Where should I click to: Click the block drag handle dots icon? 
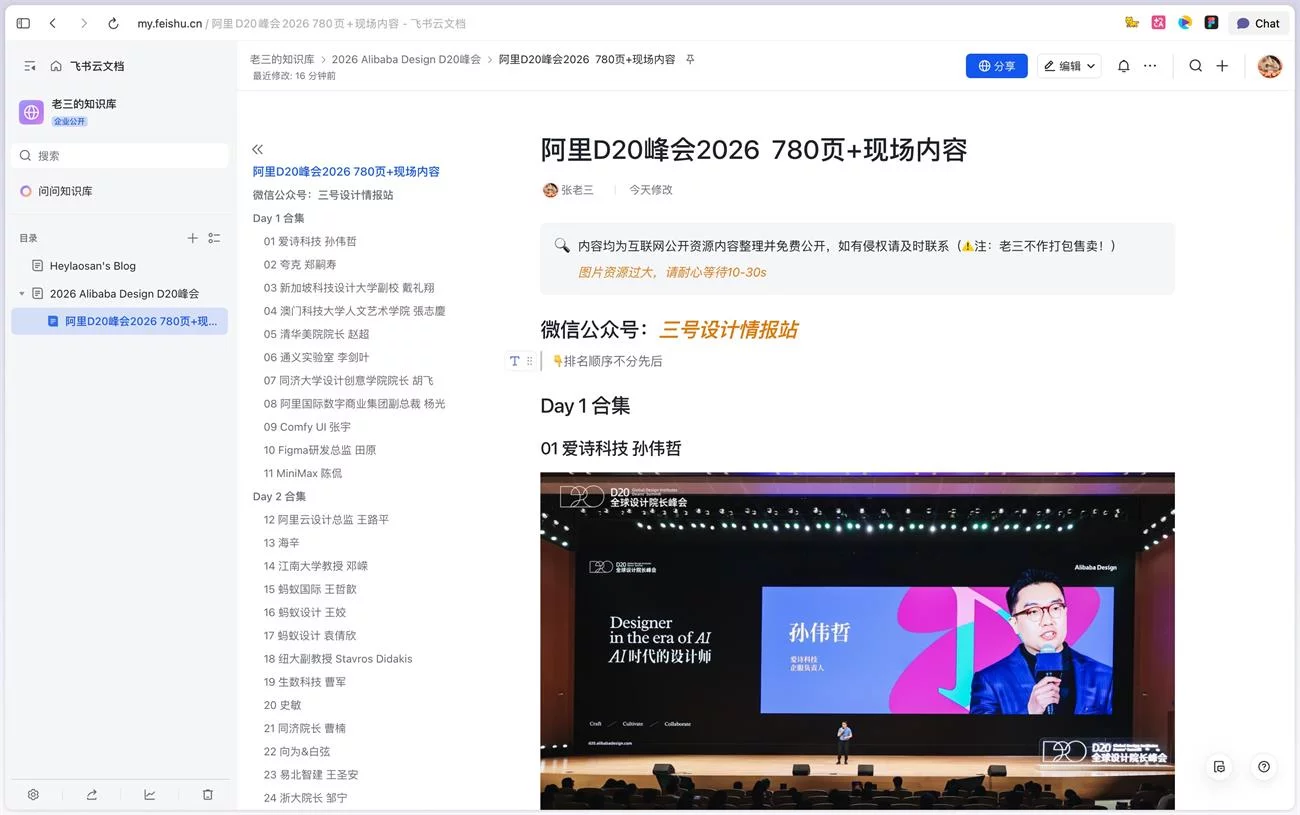pyautogui.click(x=530, y=361)
